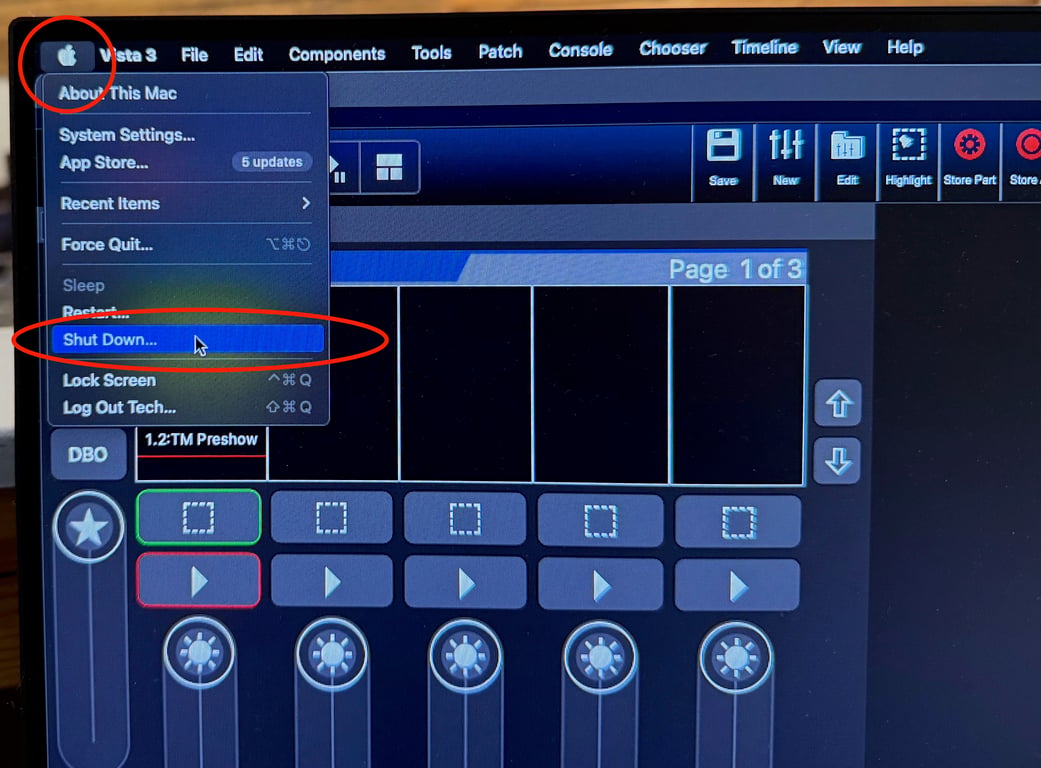Click second playback fader intensity knob
1041x768 pixels.
pos(332,654)
